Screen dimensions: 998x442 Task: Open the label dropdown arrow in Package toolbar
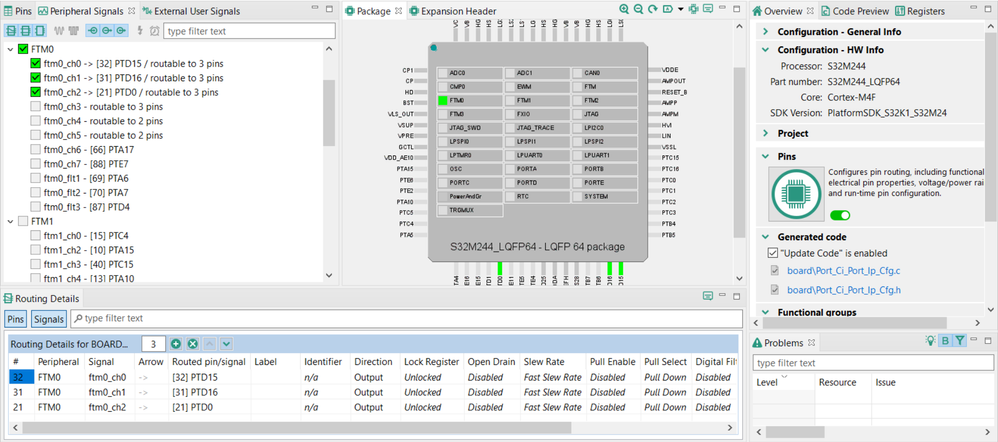(x=680, y=10)
